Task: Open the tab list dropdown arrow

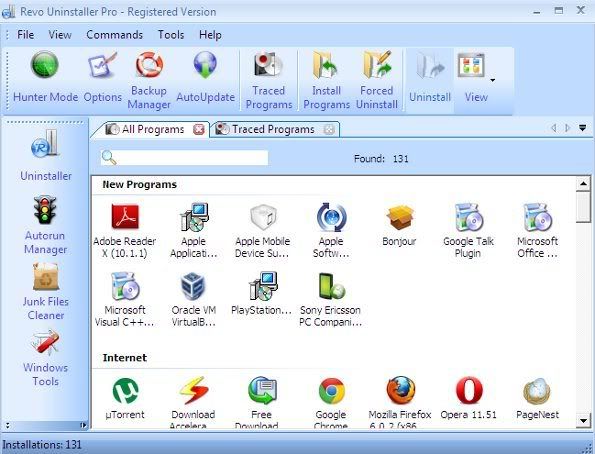Action: point(582,128)
